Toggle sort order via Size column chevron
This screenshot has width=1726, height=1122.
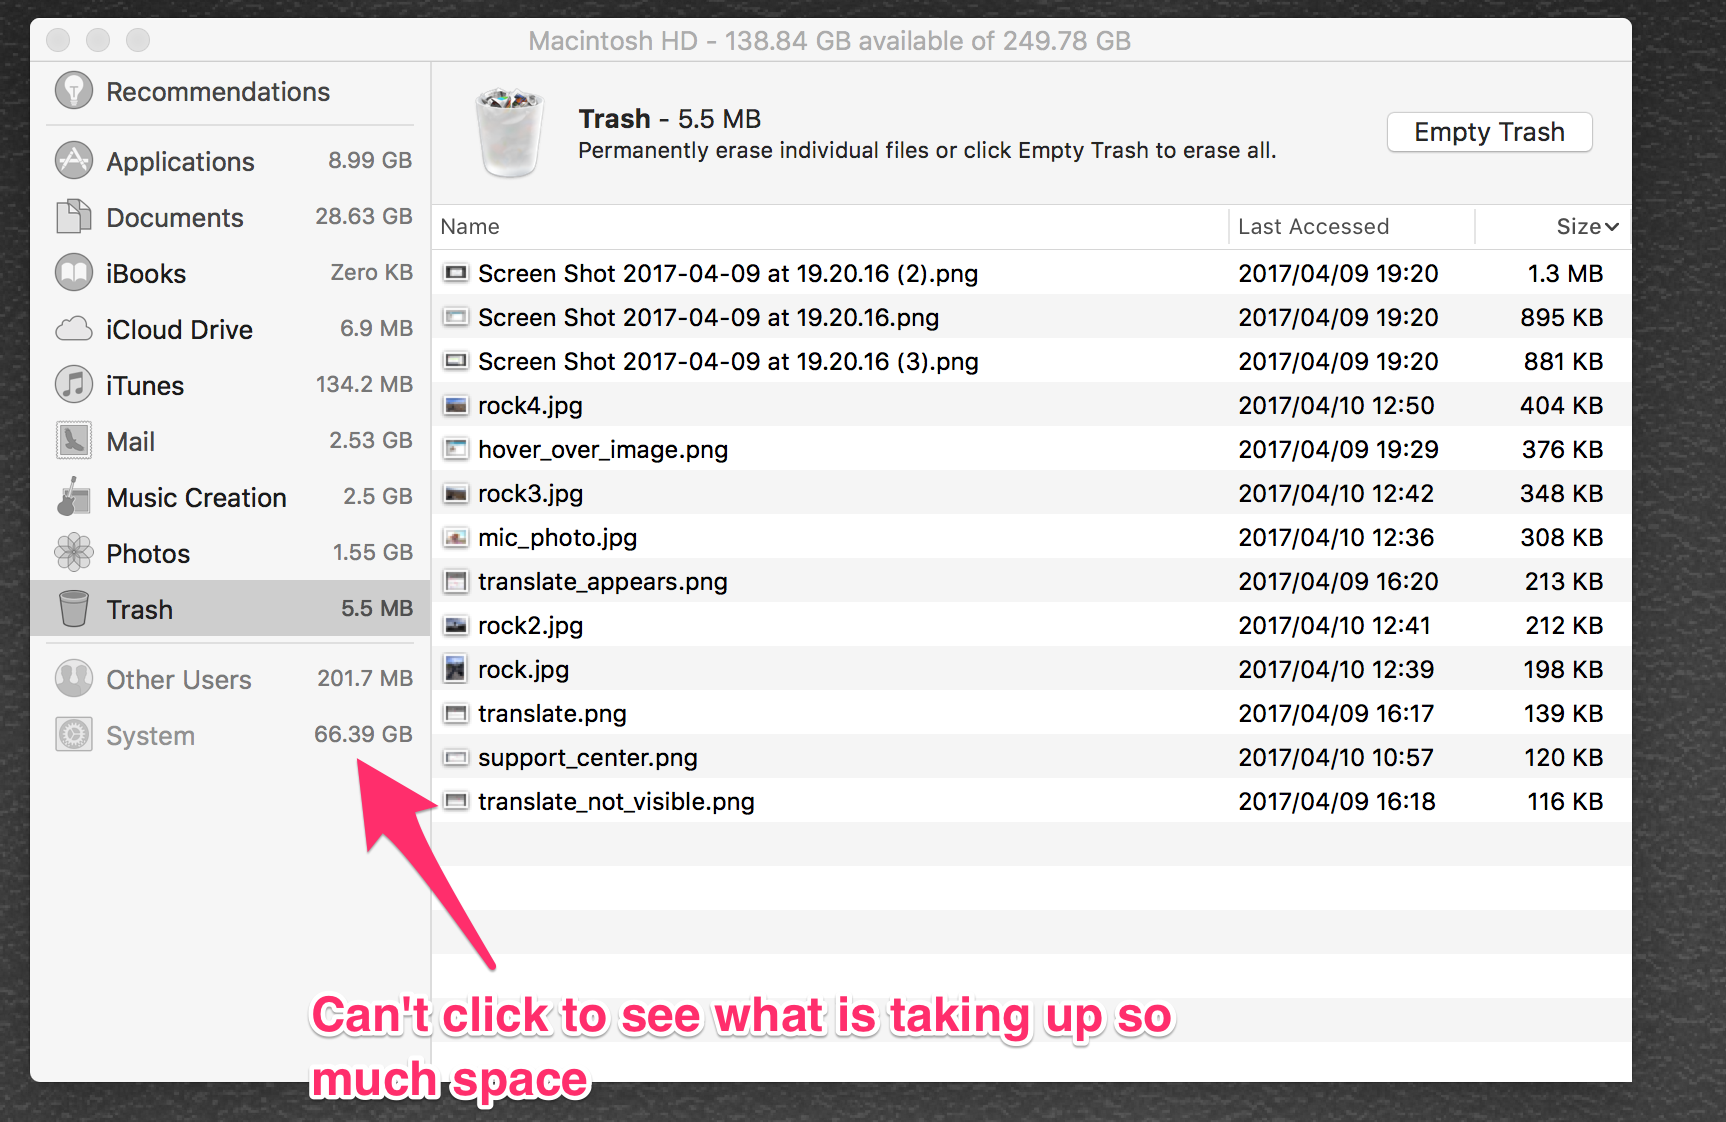(x=1611, y=227)
